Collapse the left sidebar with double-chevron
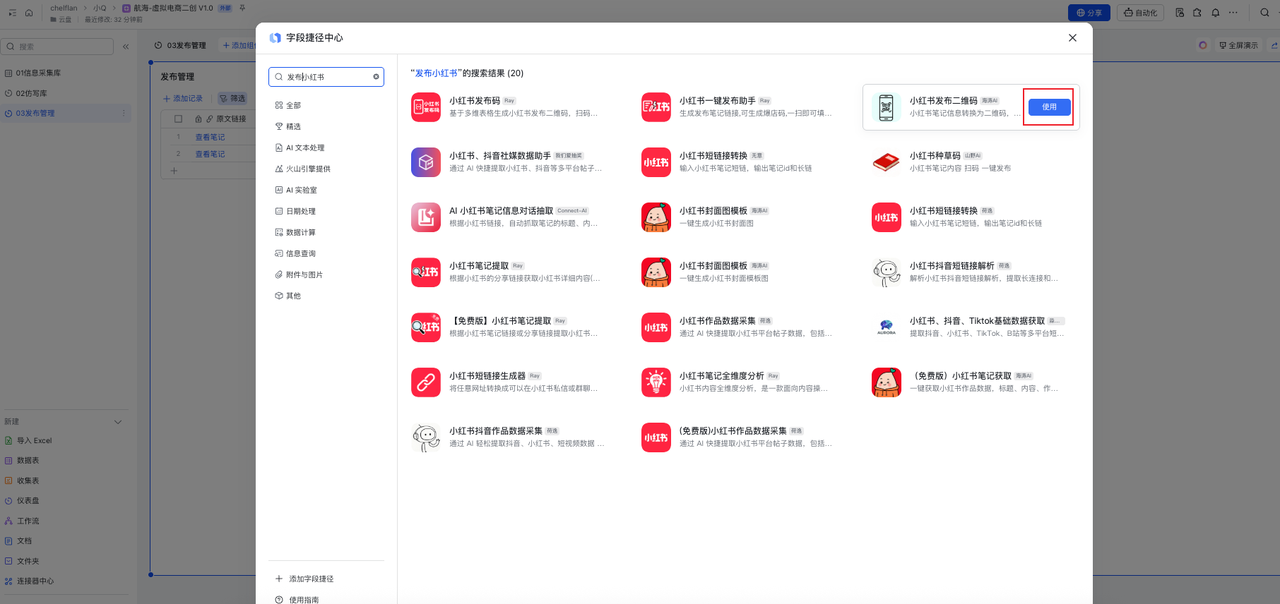The height and width of the screenshot is (604, 1280). tap(126, 46)
